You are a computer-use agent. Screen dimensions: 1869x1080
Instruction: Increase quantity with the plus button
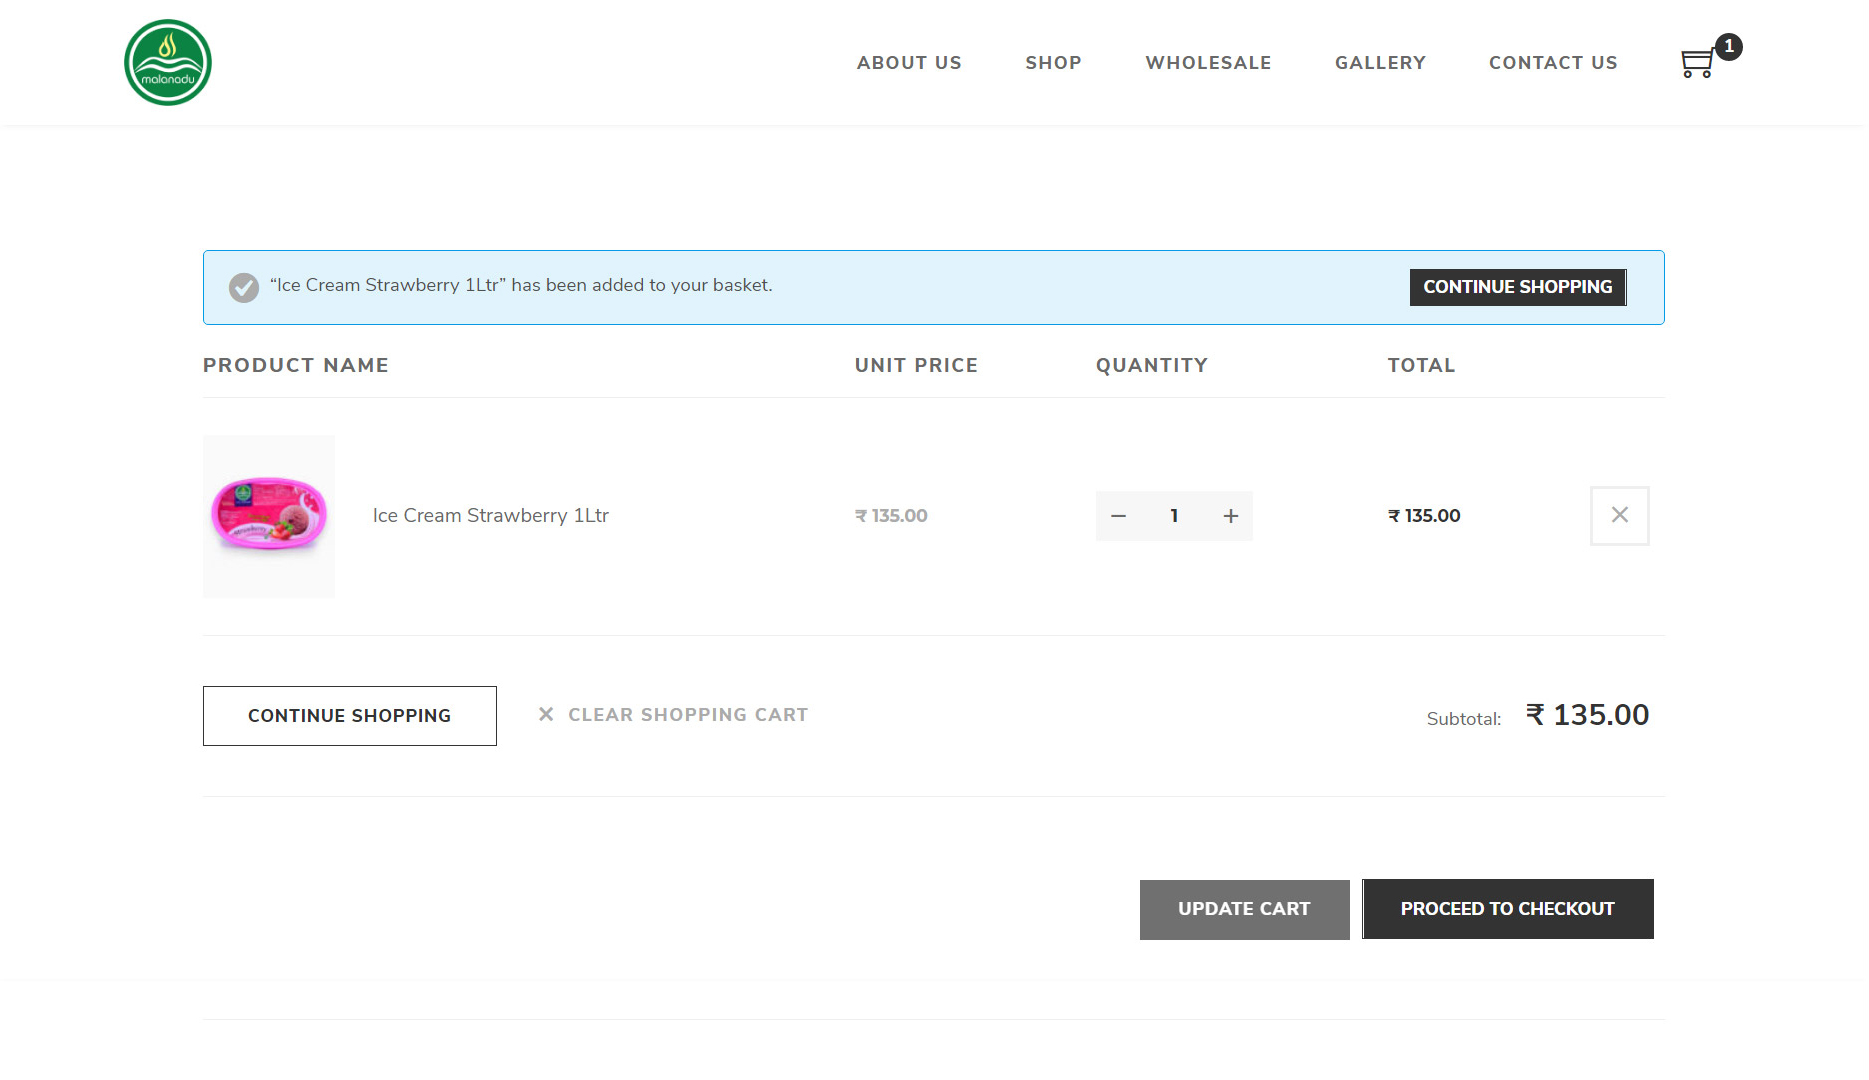point(1231,516)
